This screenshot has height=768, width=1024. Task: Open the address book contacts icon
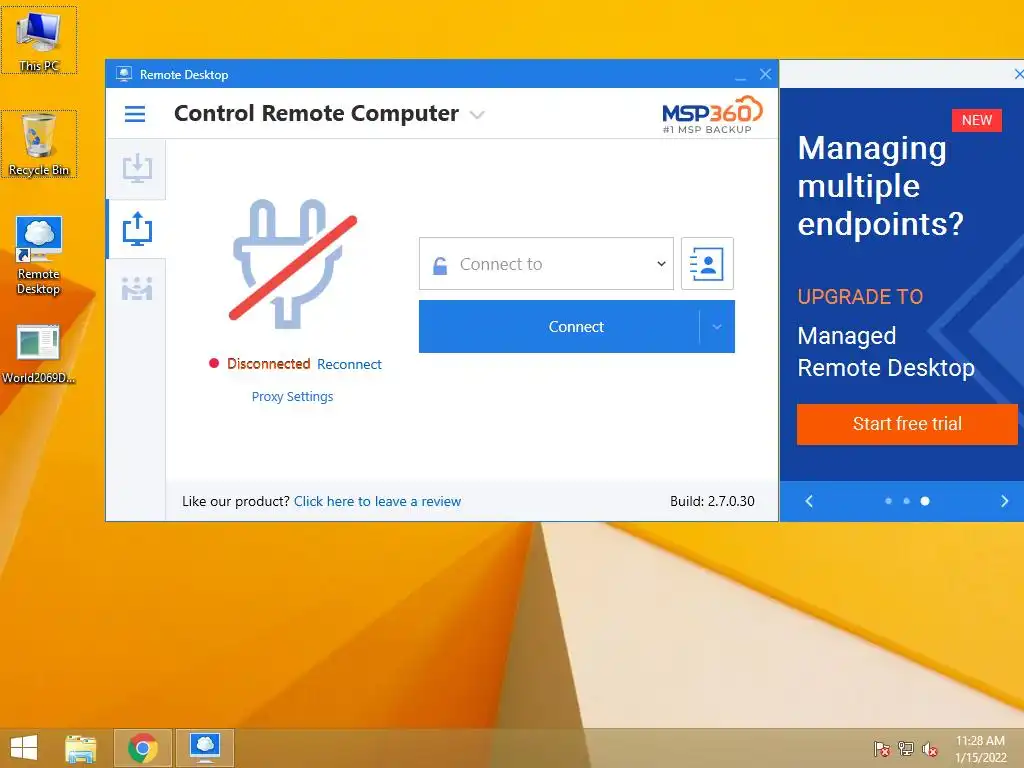point(707,264)
